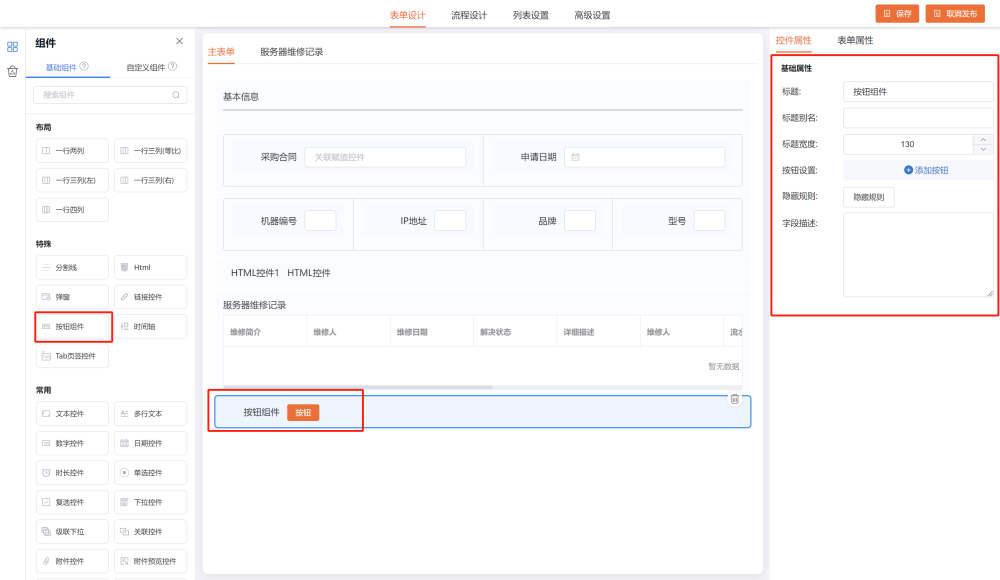Click the 搜索组件 search field
The image size is (1000, 580).
(x=104, y=95)
